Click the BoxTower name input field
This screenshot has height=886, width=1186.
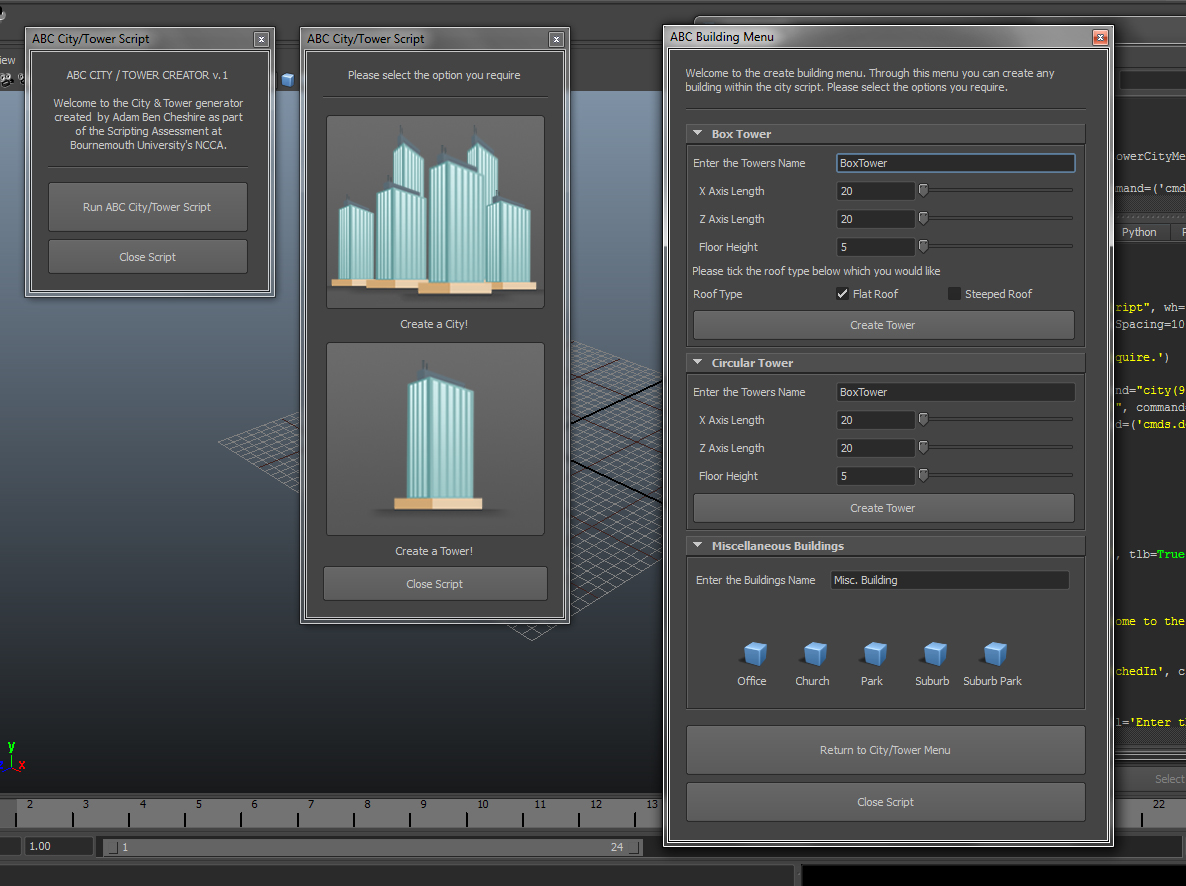(x=955, y=162)
